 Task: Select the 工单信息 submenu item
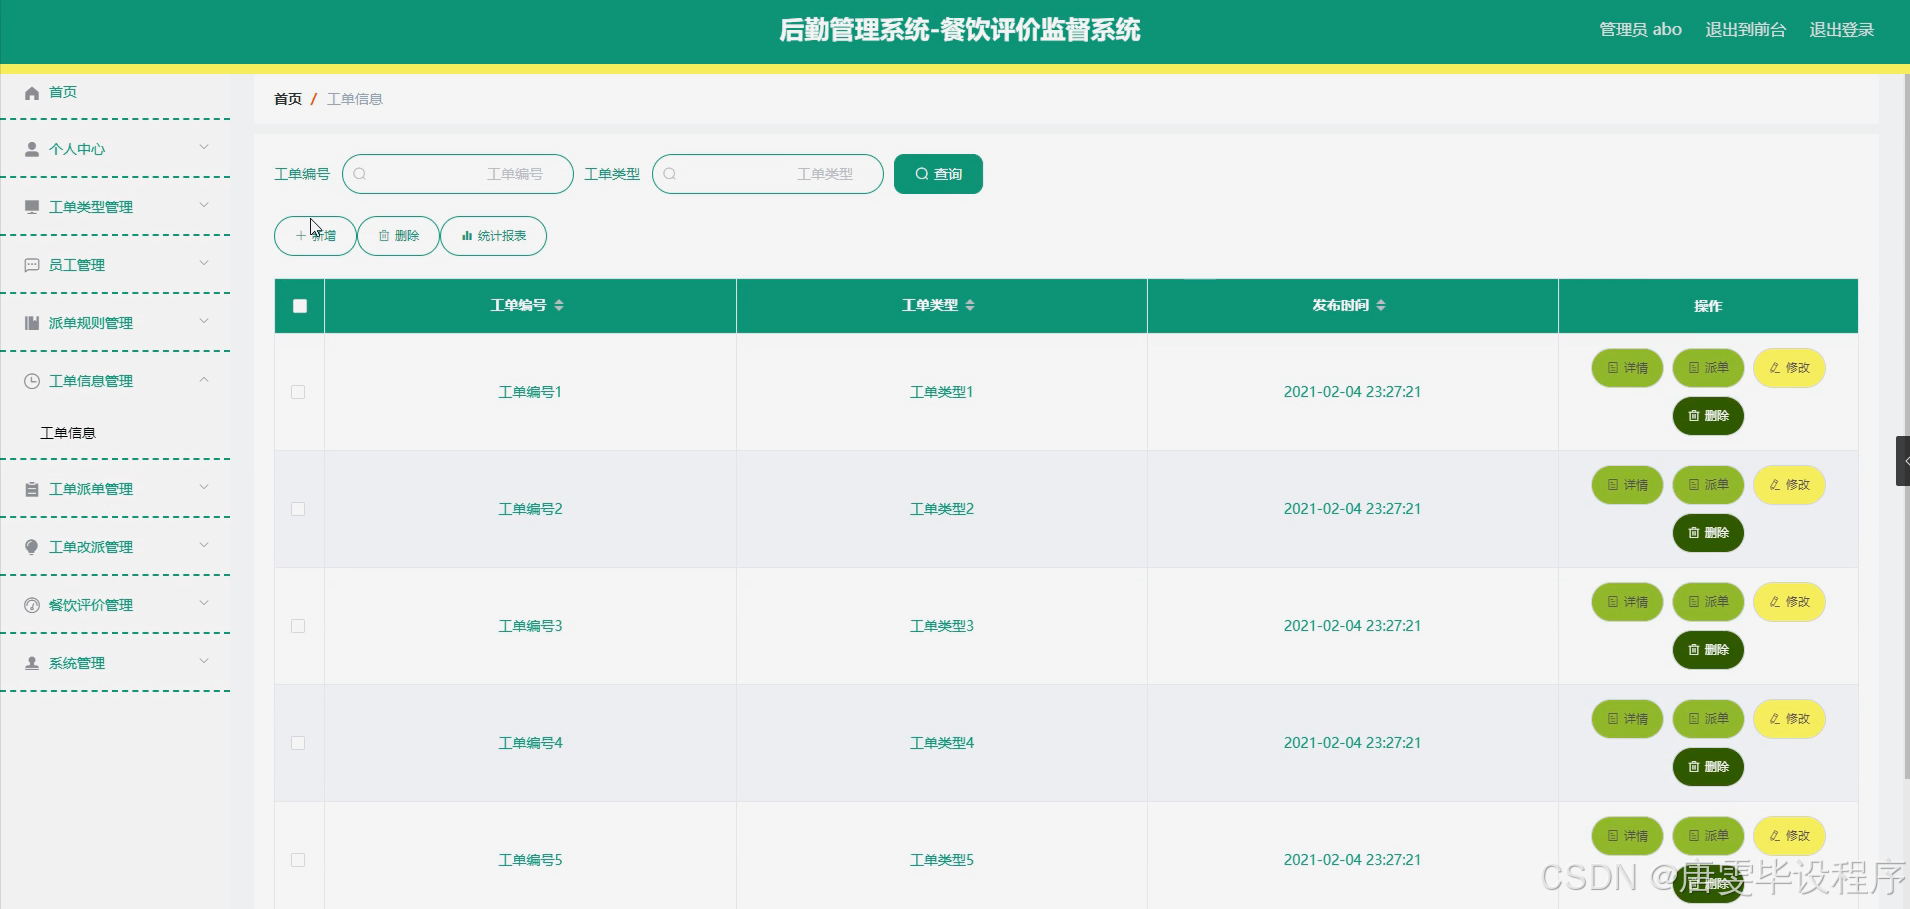click(x=68, y=433)
